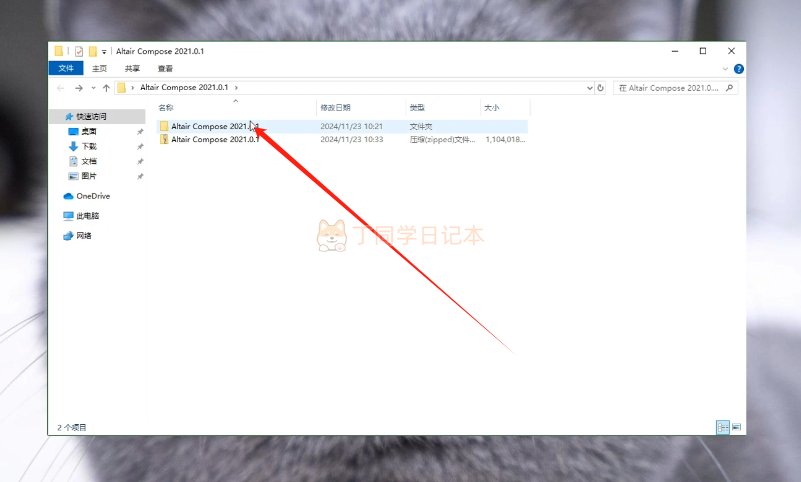
Task: Open the Customize Quick Access Toolbar dropdown
Action: tap(104, 52)
